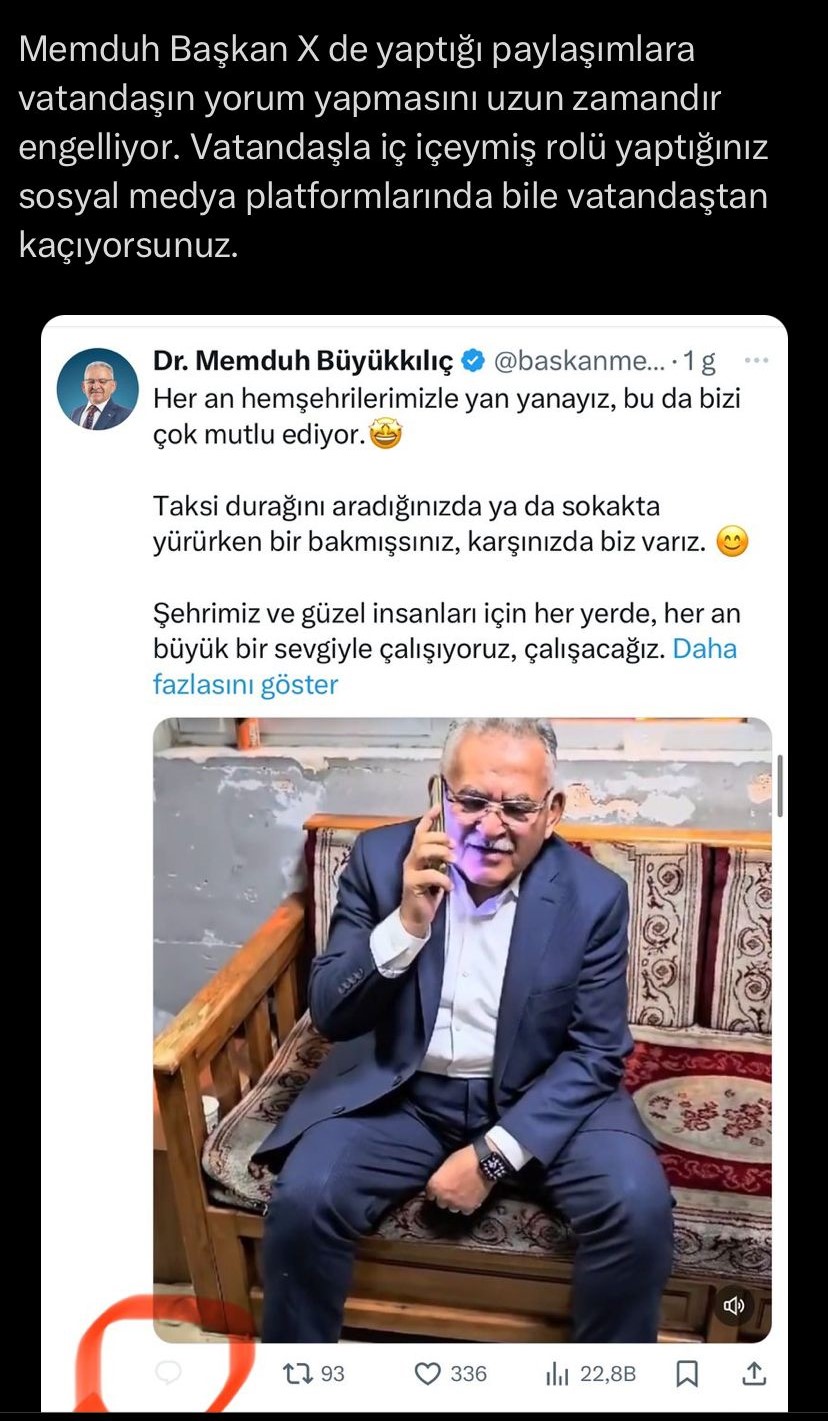Select the top "Memduh Başkan X de" commentary text
Screen dimensions: 828x1421
(393, 147)
